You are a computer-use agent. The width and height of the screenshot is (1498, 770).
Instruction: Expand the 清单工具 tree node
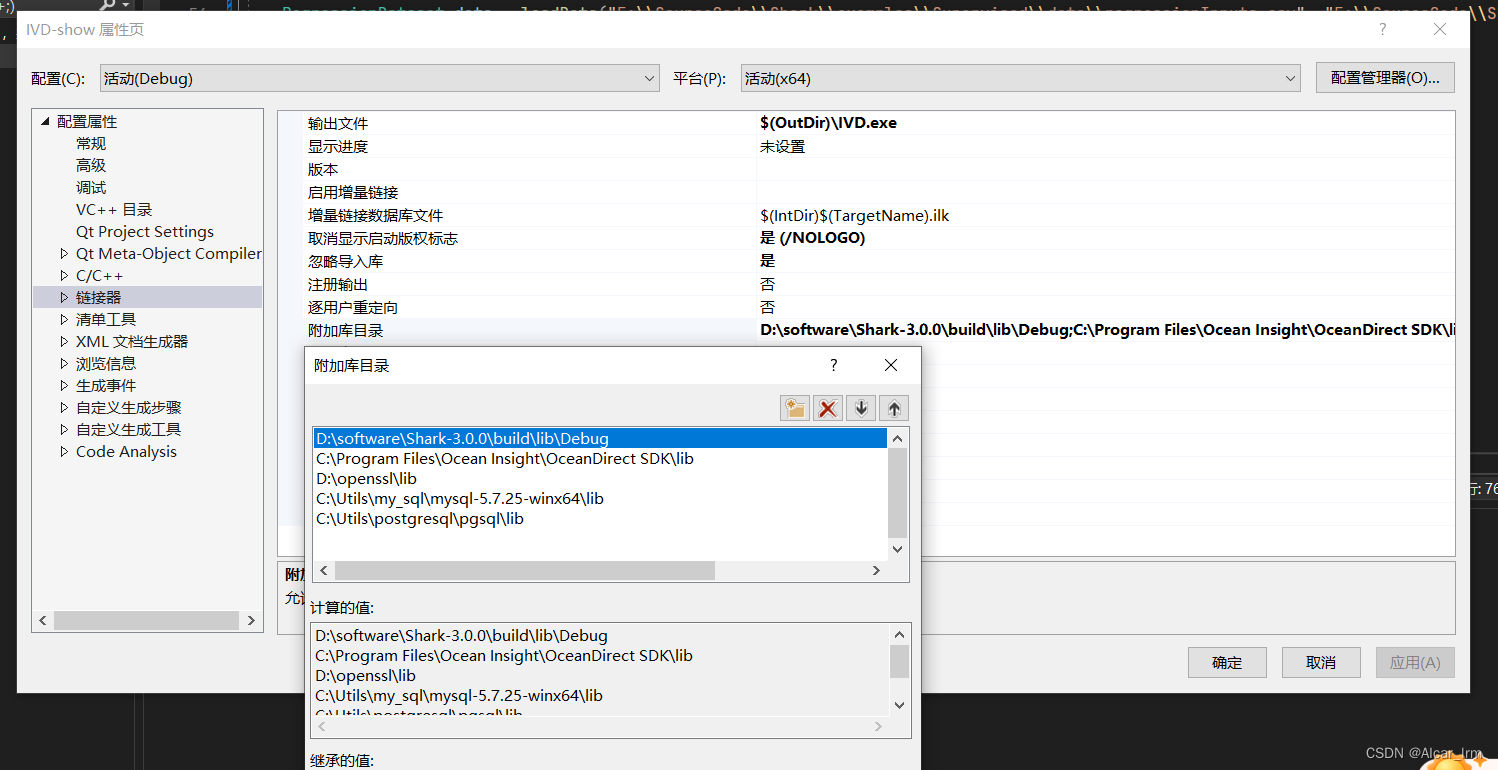pos(65,319)
